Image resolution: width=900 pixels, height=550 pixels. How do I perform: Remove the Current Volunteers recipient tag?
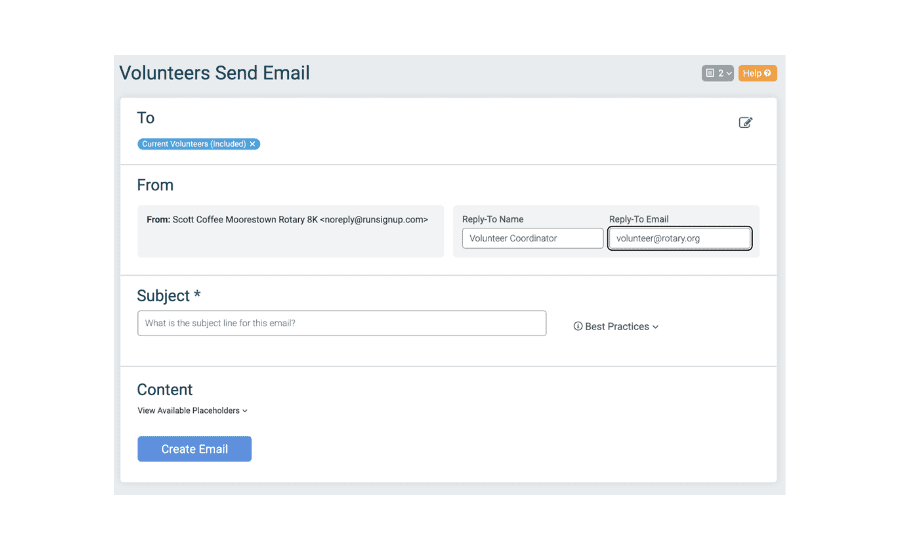tap(253, 144)
